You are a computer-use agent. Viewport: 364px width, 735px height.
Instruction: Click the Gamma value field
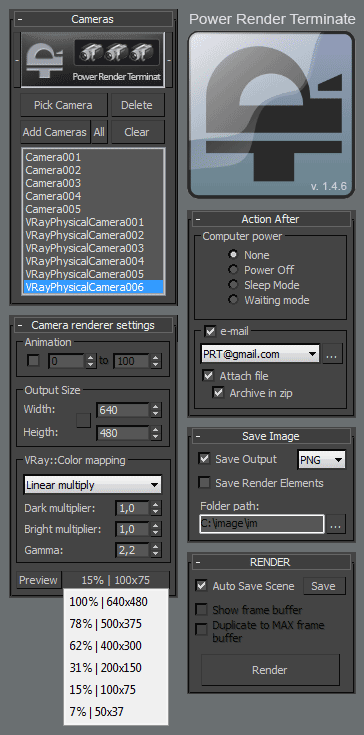click(133, 550)
